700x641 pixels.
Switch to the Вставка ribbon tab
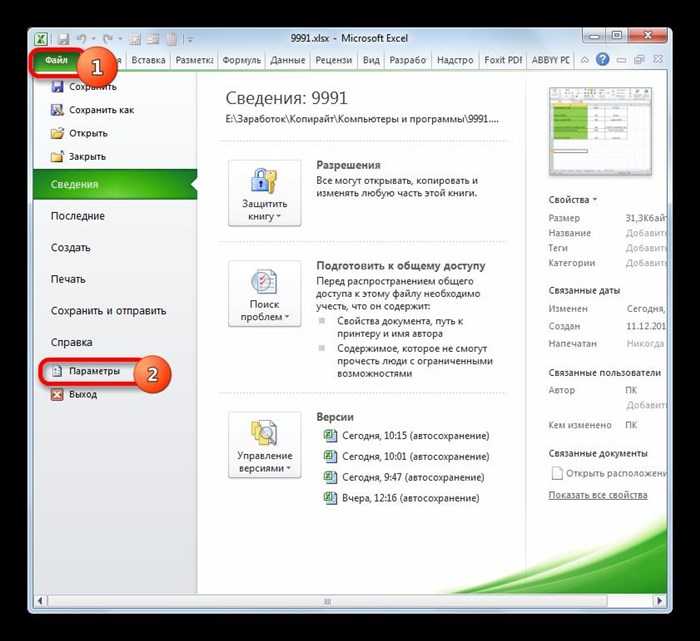click(x=148, y=60)
